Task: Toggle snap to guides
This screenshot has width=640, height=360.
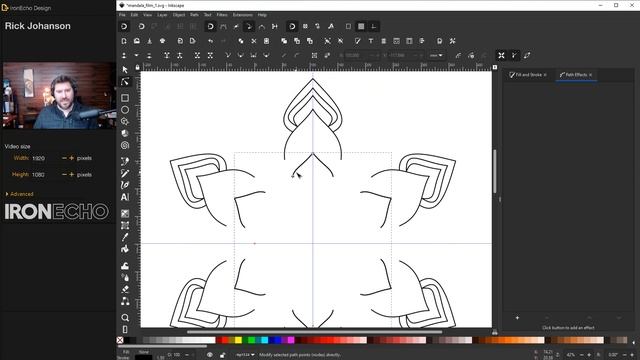Action: tap(374, 27)
